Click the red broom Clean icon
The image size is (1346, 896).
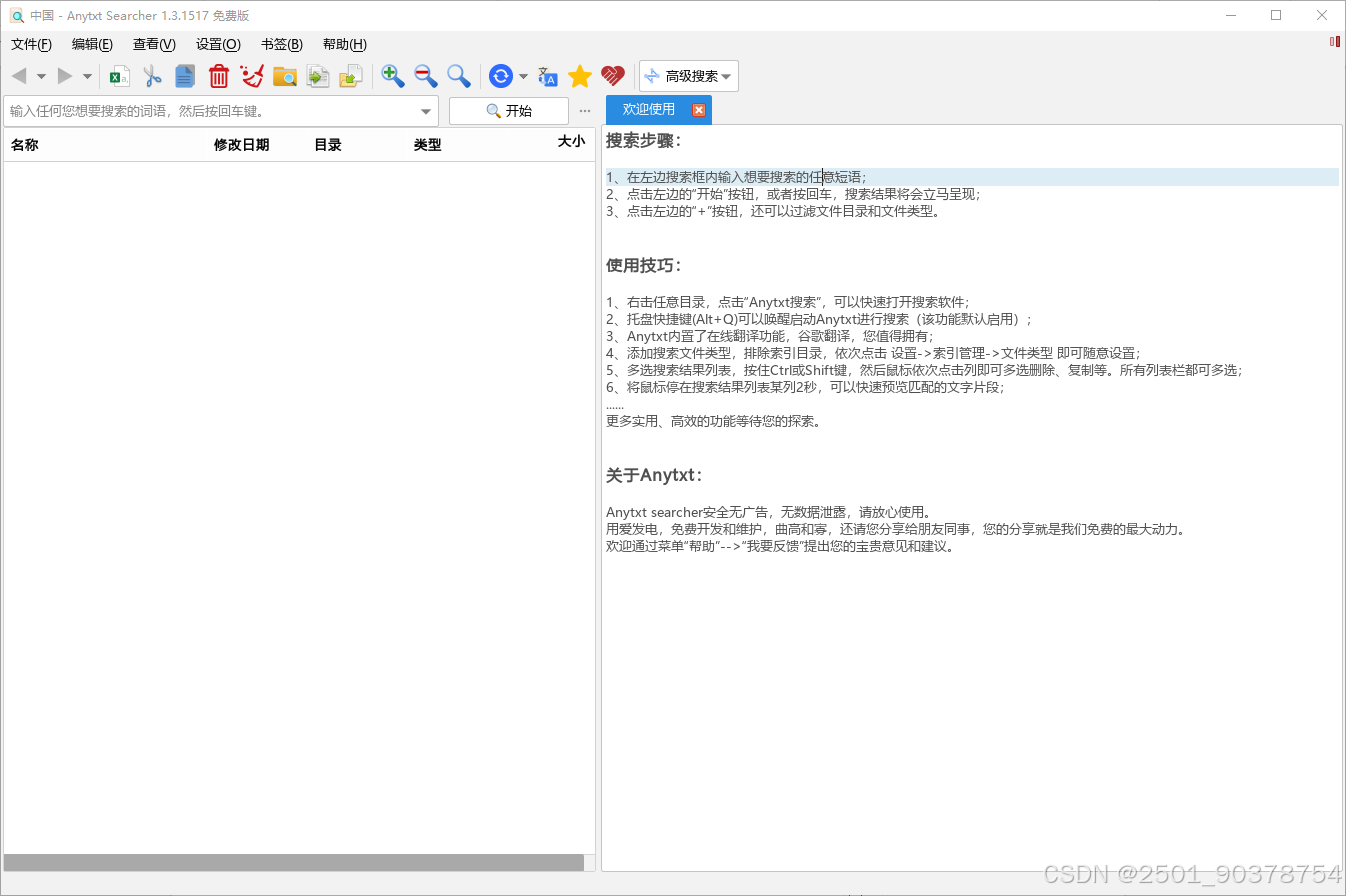[252, 76]
